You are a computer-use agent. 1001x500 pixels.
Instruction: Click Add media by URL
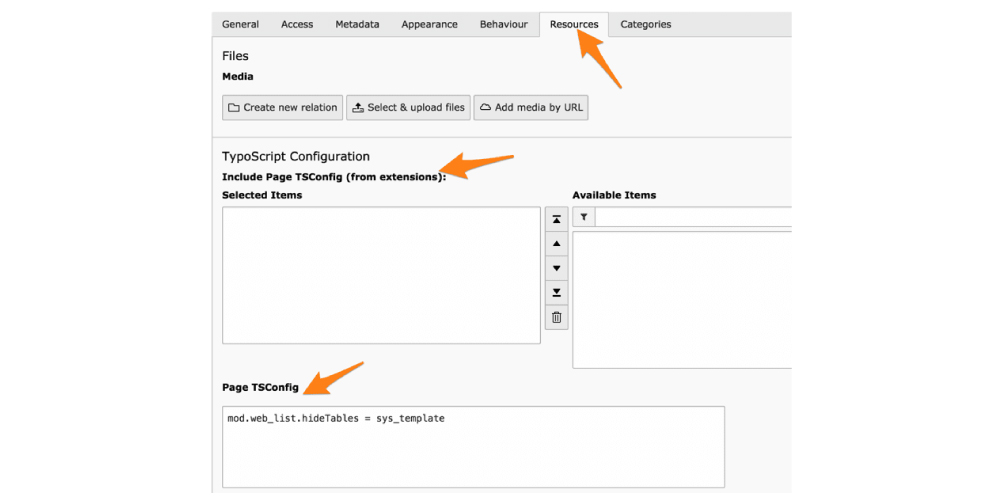tap(531, 108)
